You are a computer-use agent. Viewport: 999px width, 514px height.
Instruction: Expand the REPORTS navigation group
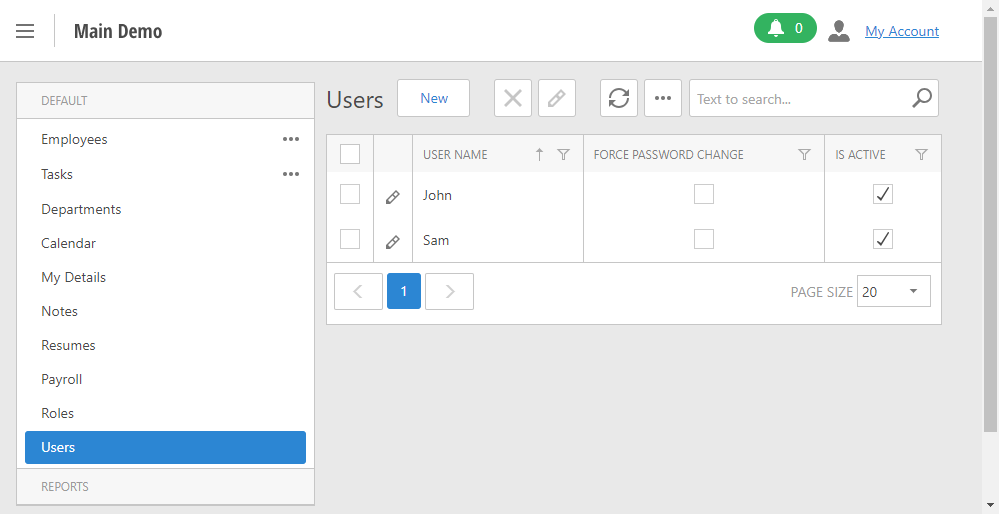point(166,487)
